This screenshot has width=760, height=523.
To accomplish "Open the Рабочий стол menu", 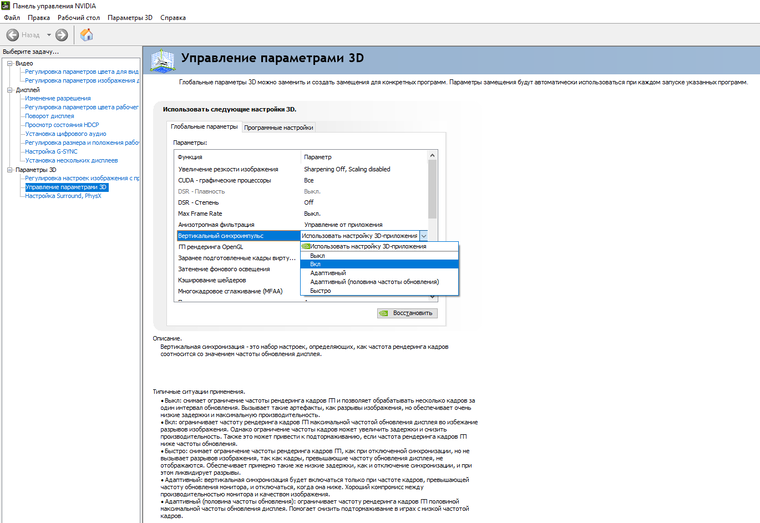I will tap(79, 17).
